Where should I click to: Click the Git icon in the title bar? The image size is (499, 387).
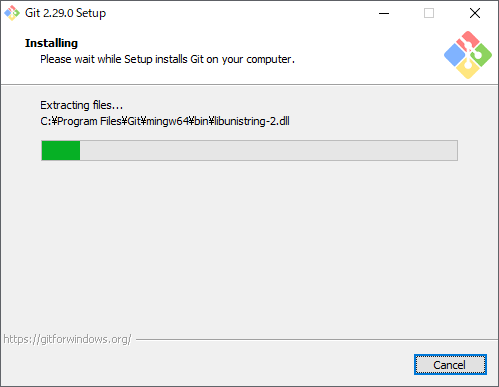click(x=12, y=13)
